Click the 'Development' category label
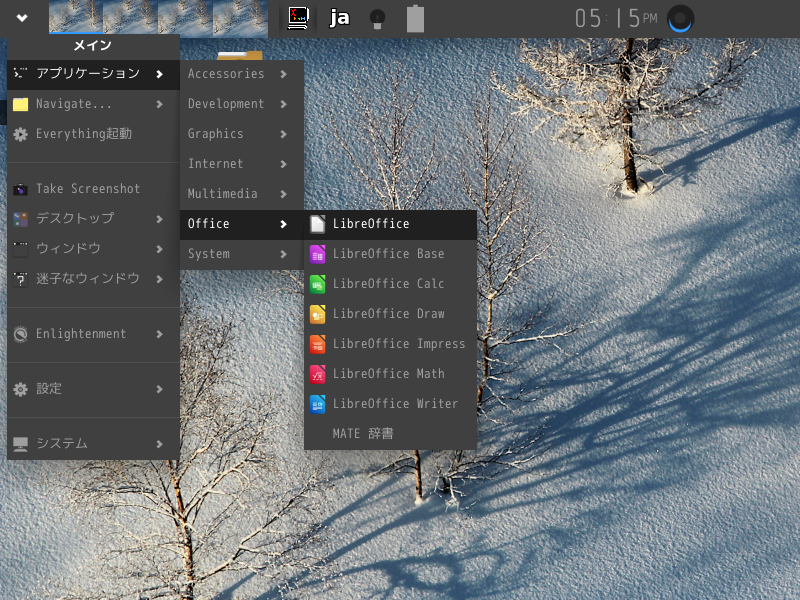 point(226,104)
